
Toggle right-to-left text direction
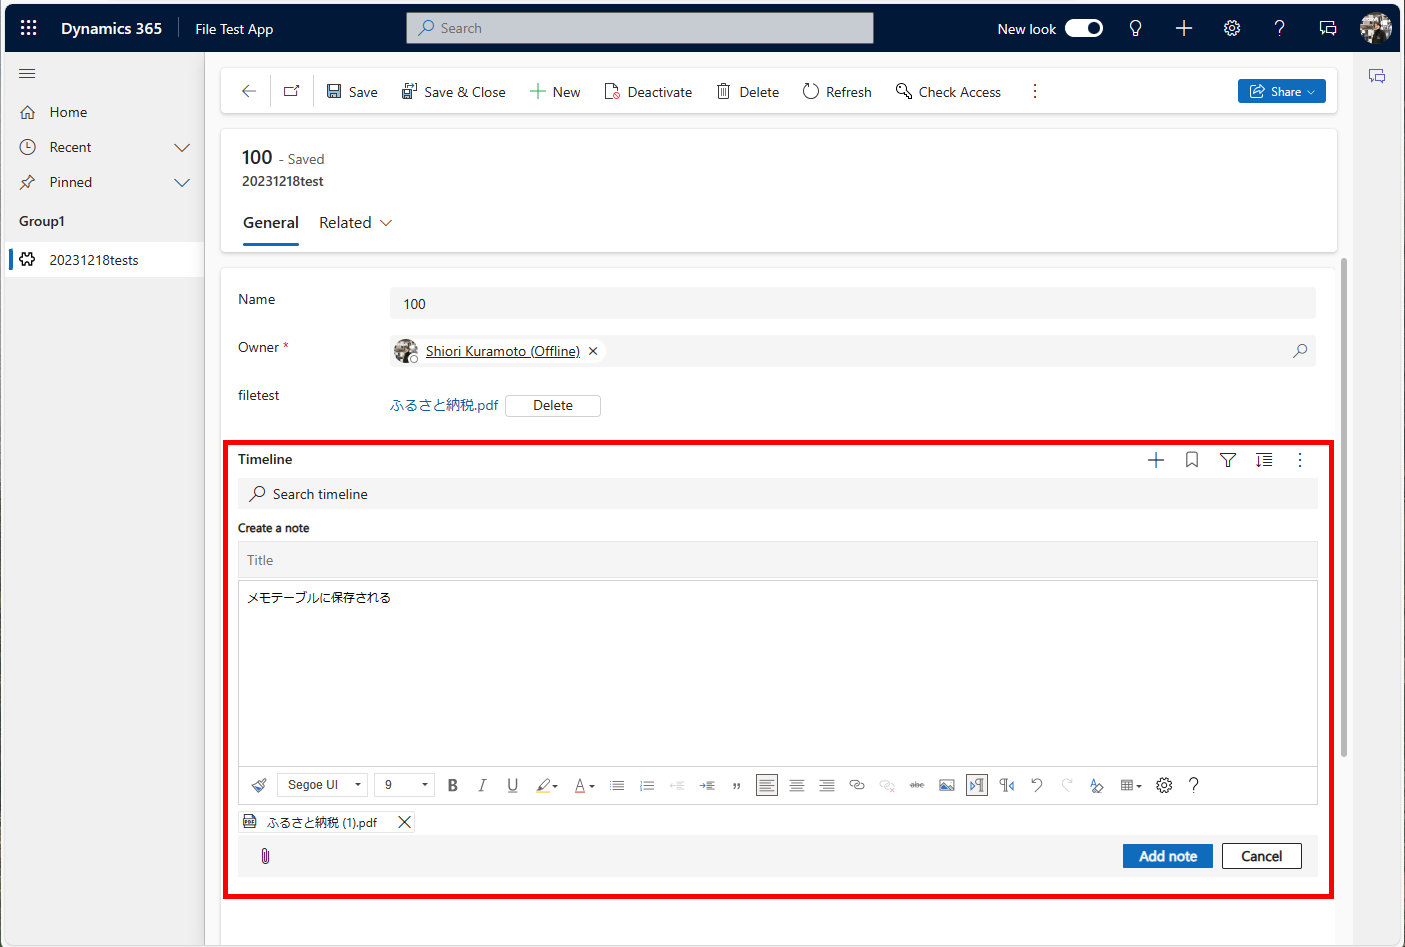1007,785
